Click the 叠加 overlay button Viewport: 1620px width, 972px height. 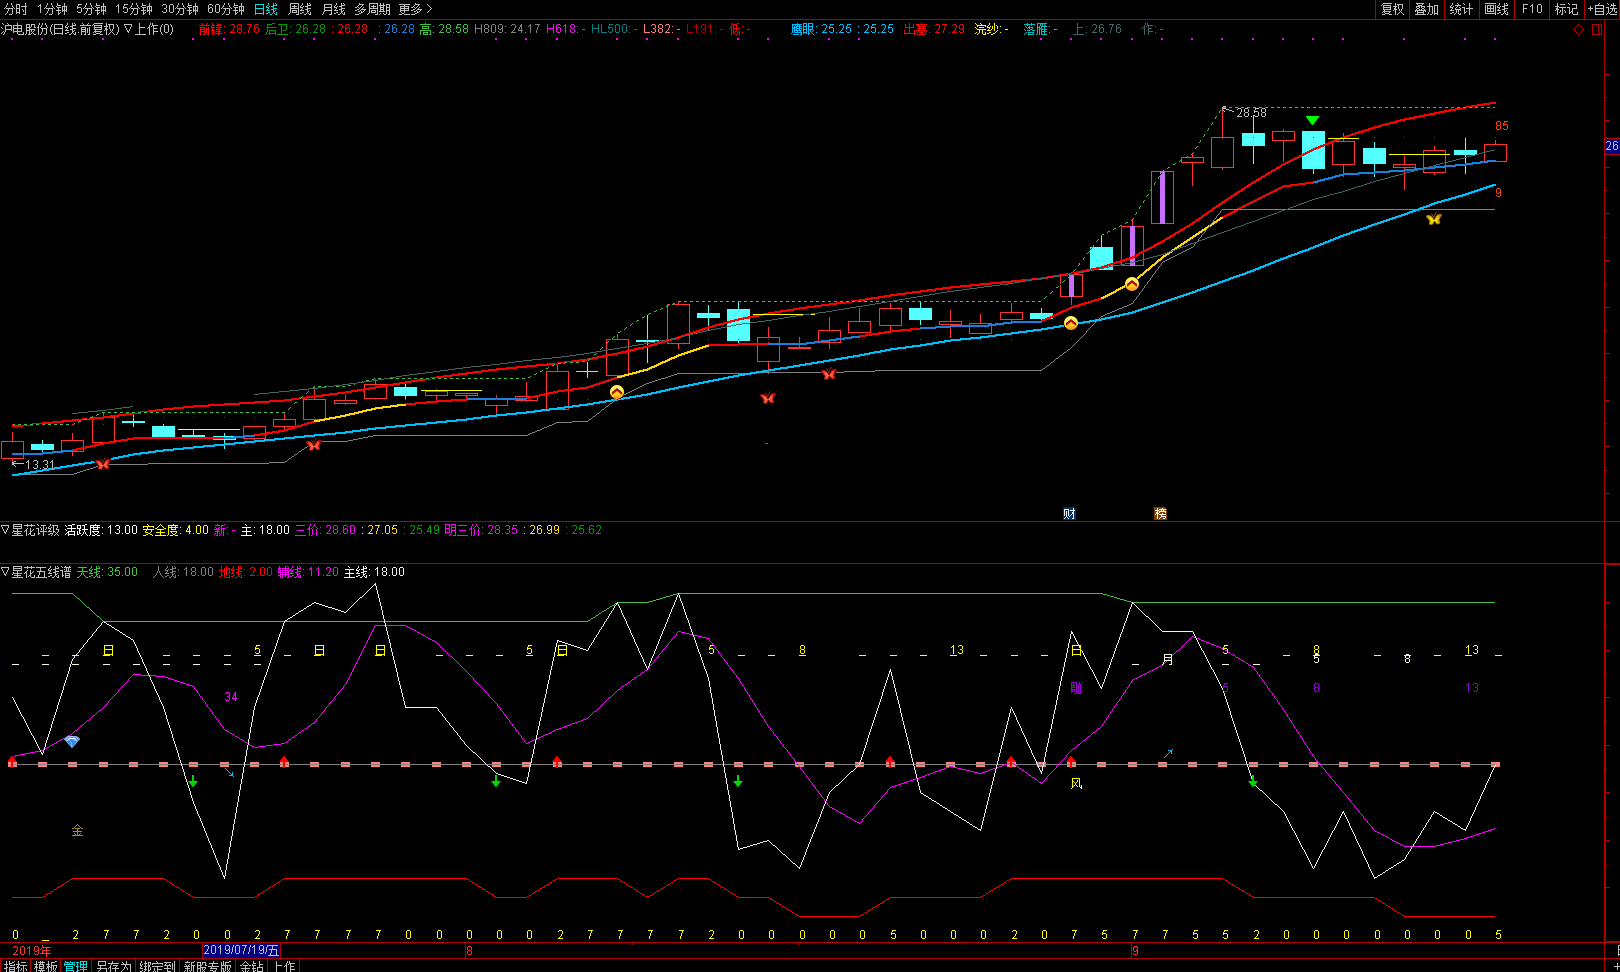1427,9
